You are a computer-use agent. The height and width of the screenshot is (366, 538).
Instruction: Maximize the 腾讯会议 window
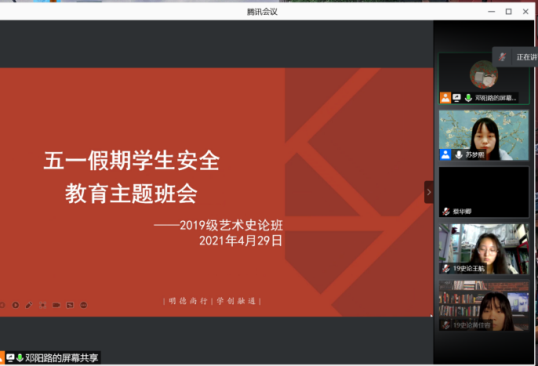pos(508,11)
